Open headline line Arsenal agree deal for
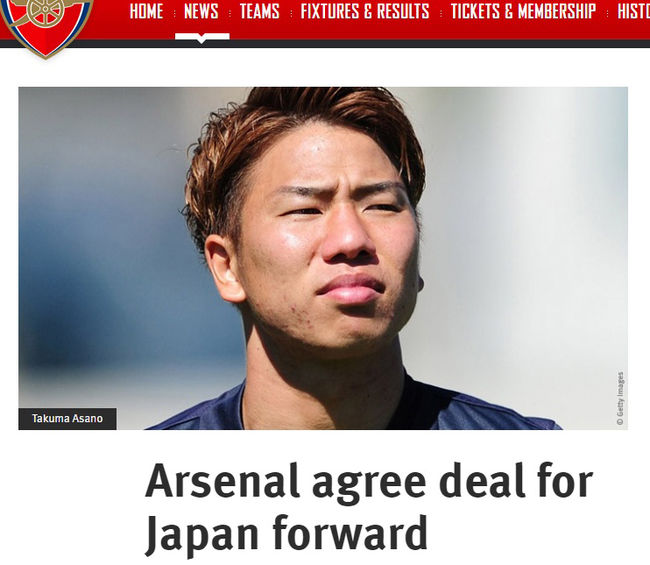 tap(369, 482)
